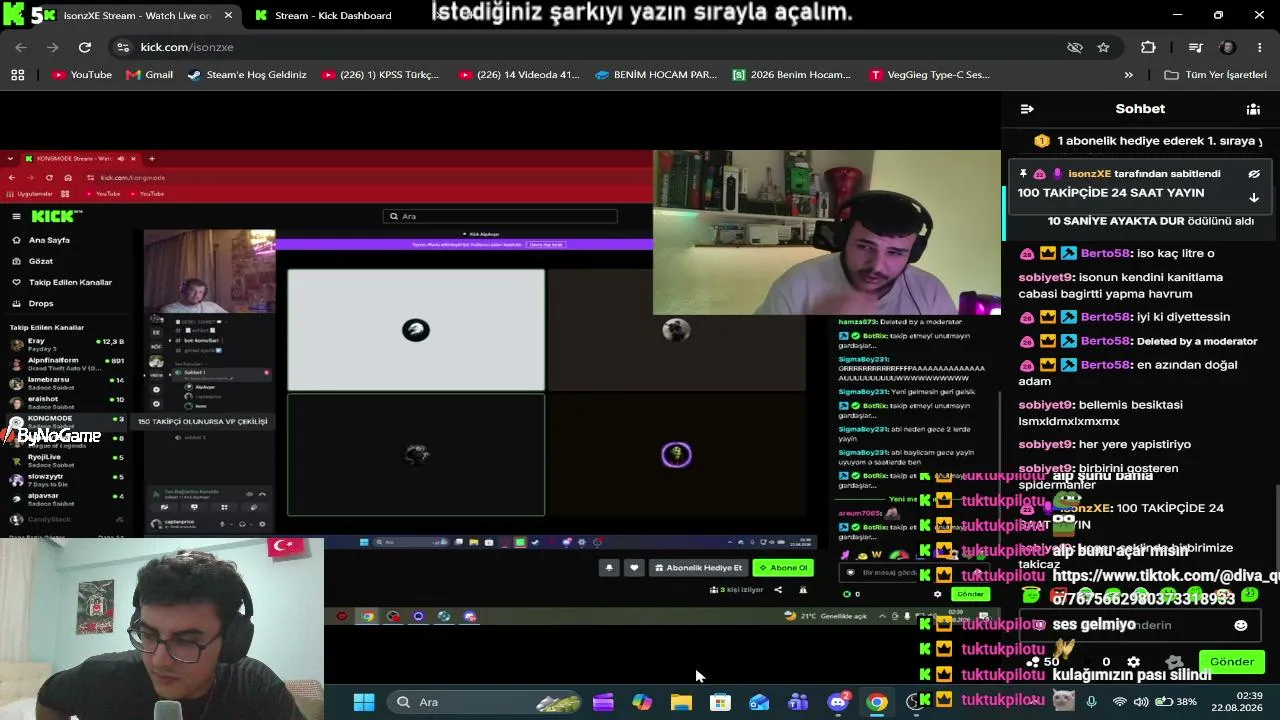View site information for kick.com

tap(123, 47)
